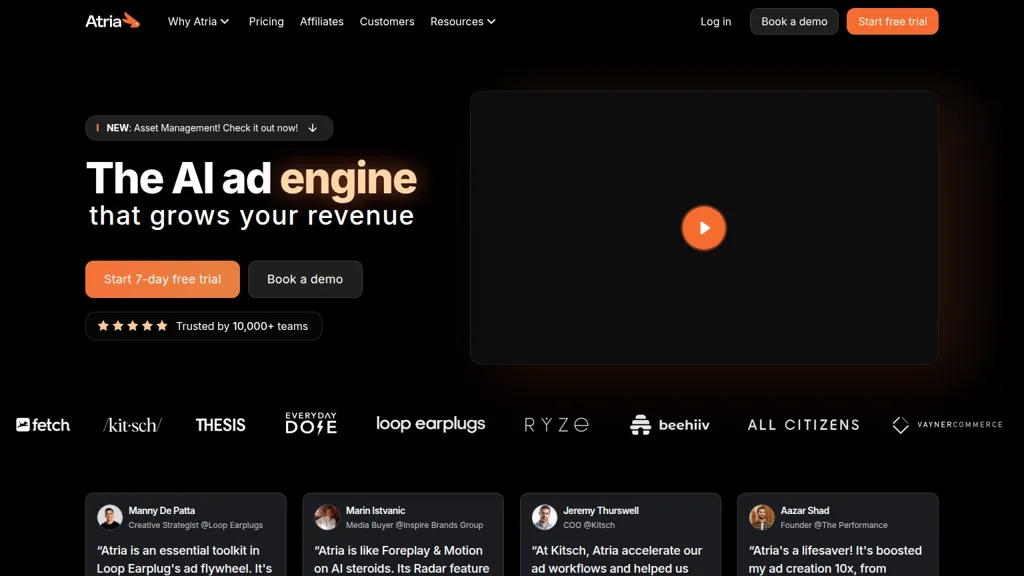
Task: Click the beehiiv brand logo
Action: tap(670, 425)
